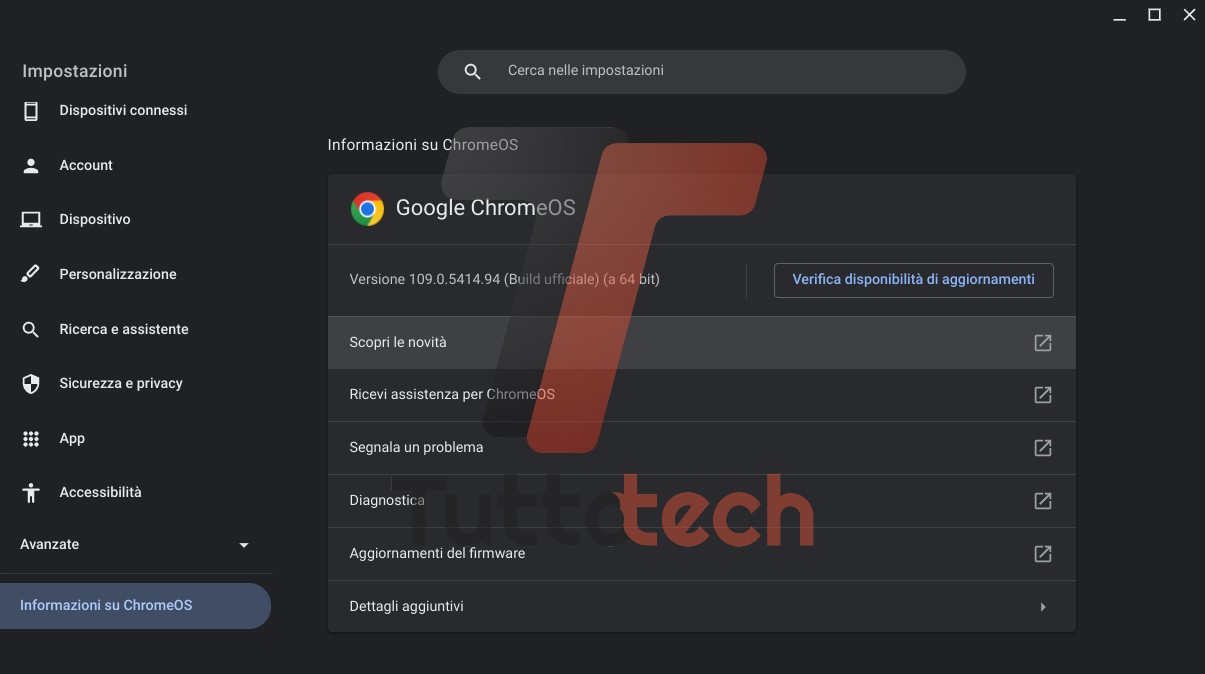
Task: Open Aggiornamenti del firmware link
Action: (437, 554)
